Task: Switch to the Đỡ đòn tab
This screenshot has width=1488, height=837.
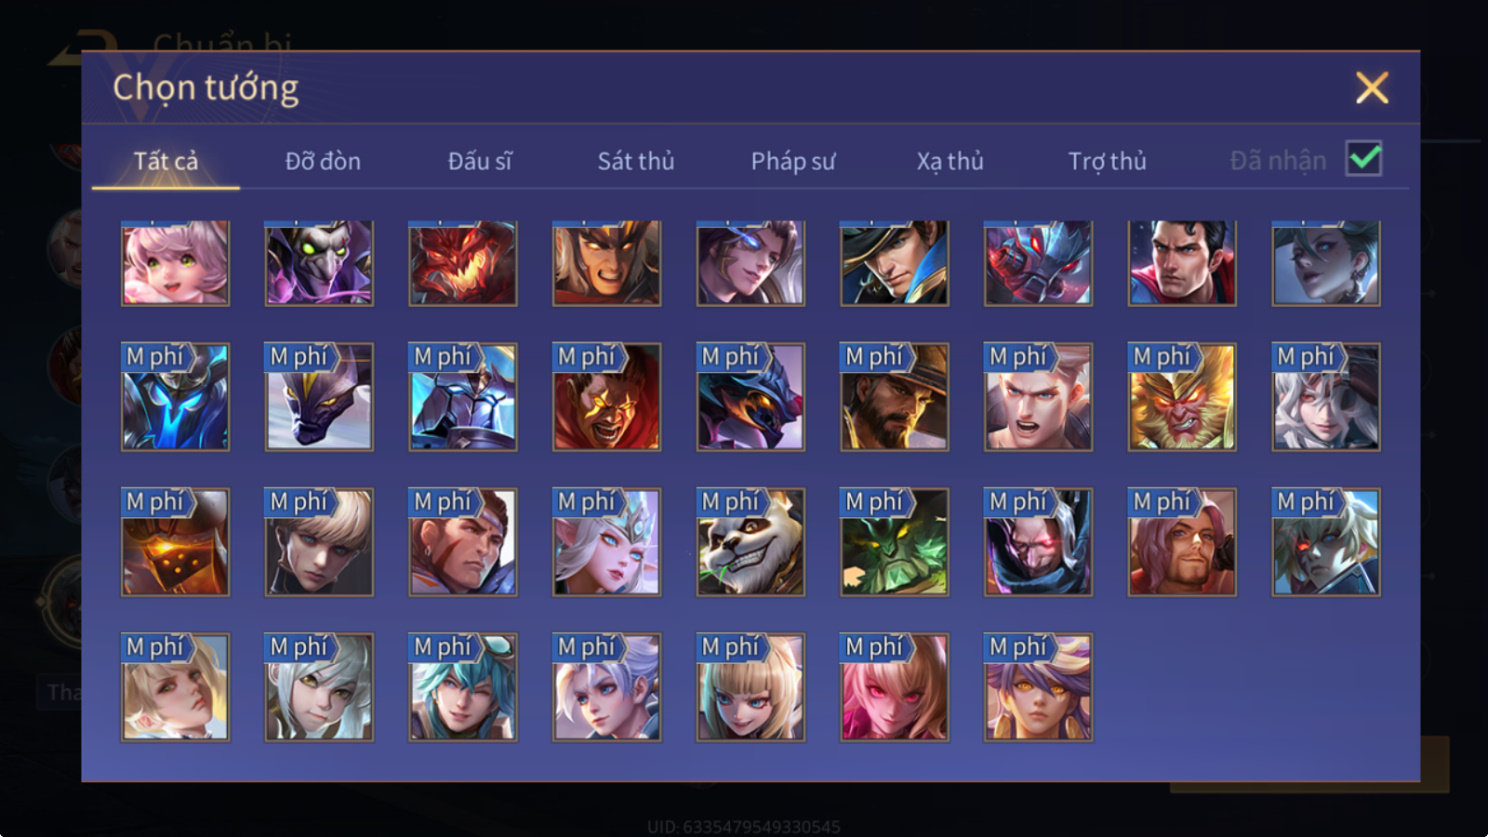Action: 323,161
